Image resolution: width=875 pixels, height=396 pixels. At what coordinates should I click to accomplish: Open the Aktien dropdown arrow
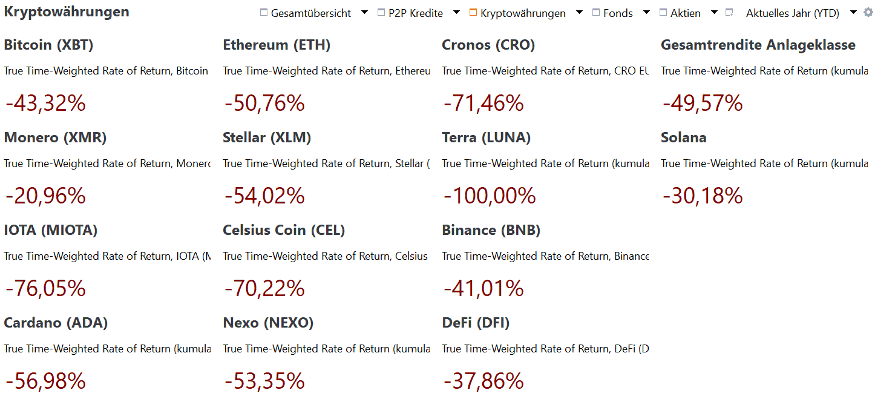pos(714,13)
